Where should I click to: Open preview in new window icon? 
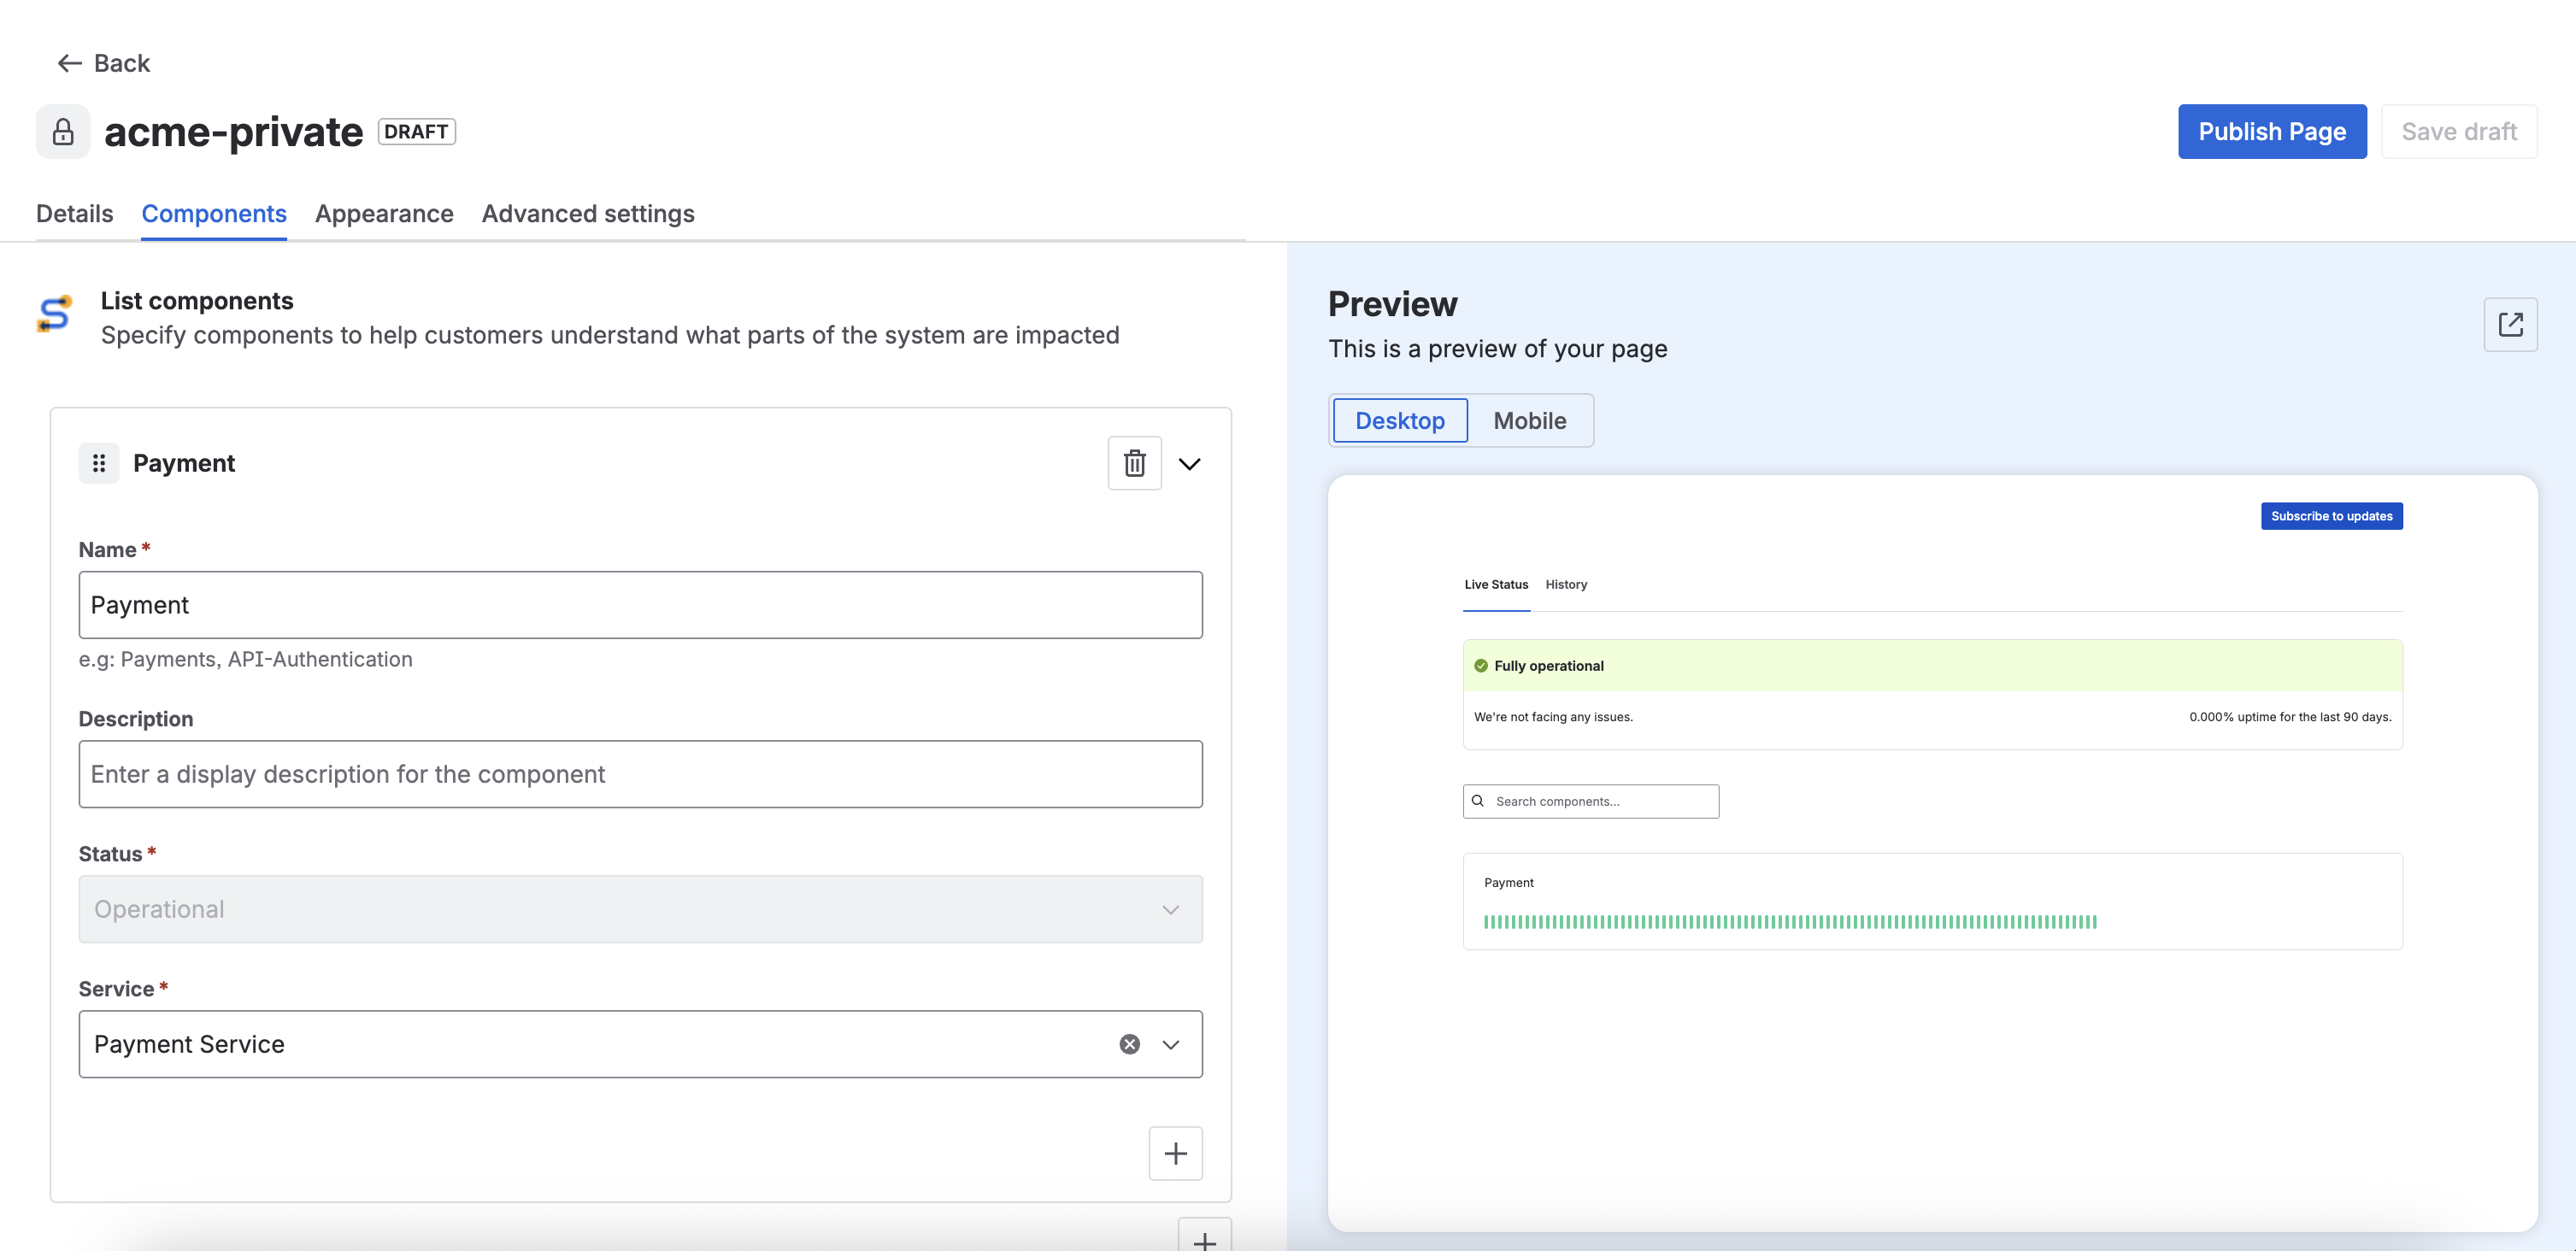pos(2510,324)
